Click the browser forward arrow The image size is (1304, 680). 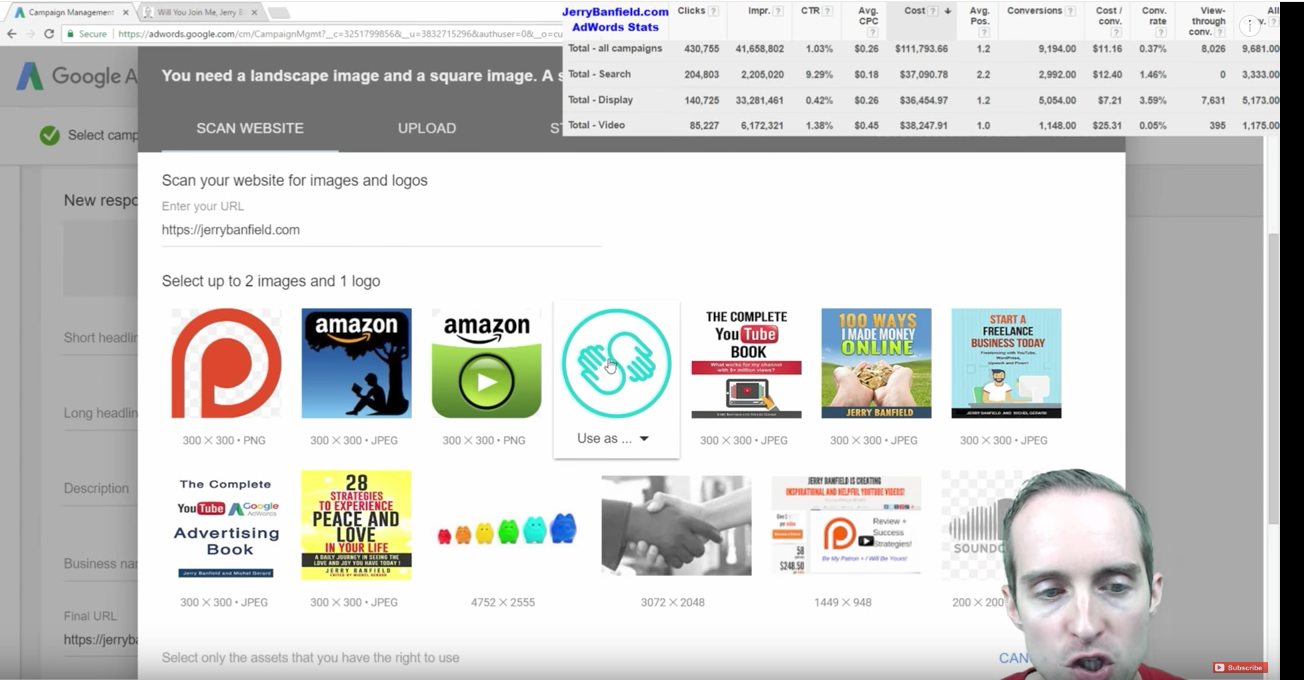pos(30,33)
